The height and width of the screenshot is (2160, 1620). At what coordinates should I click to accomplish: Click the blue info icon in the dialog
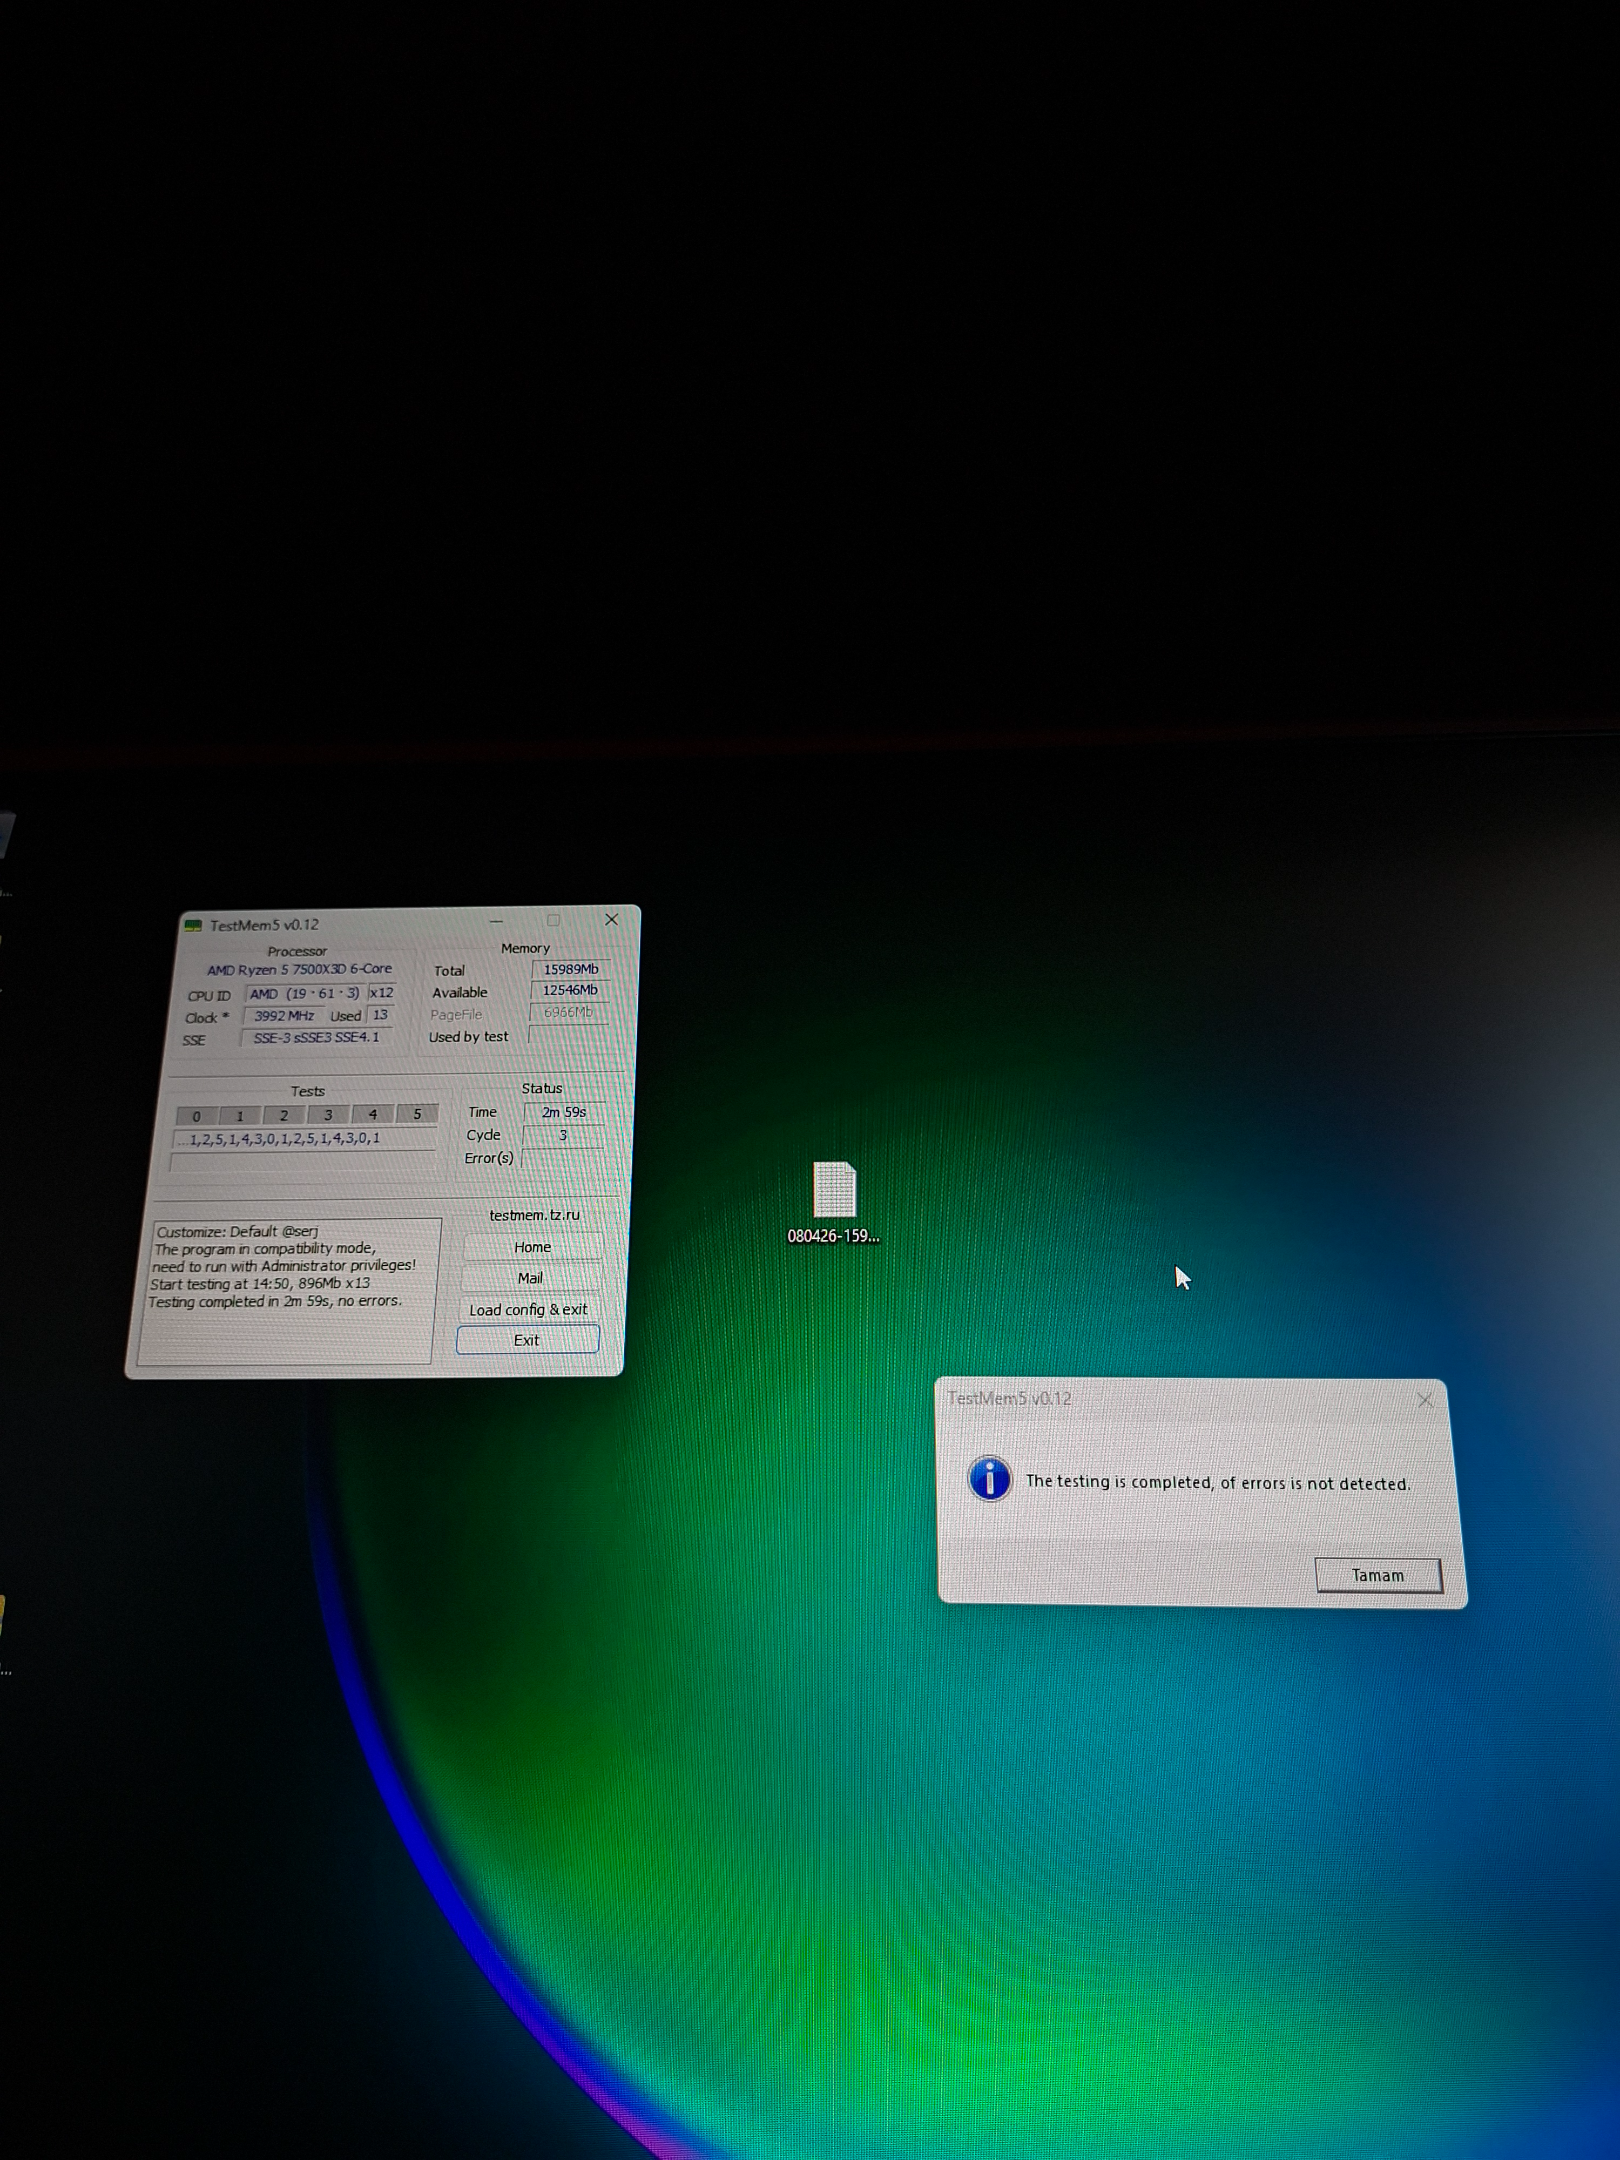(990, 1478)
